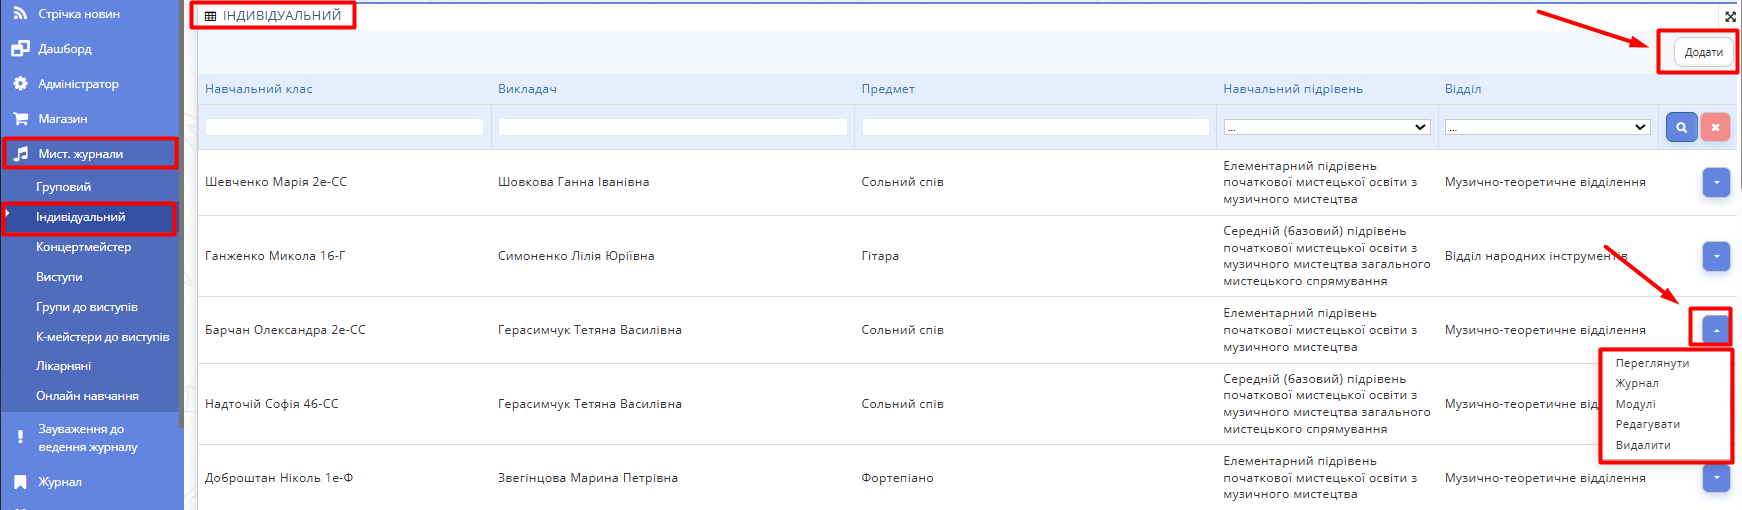1742x510 pixels.
Task: Click the ІНДИВІДУАЛЬНИЙ panel title
Action: (282, 16)
